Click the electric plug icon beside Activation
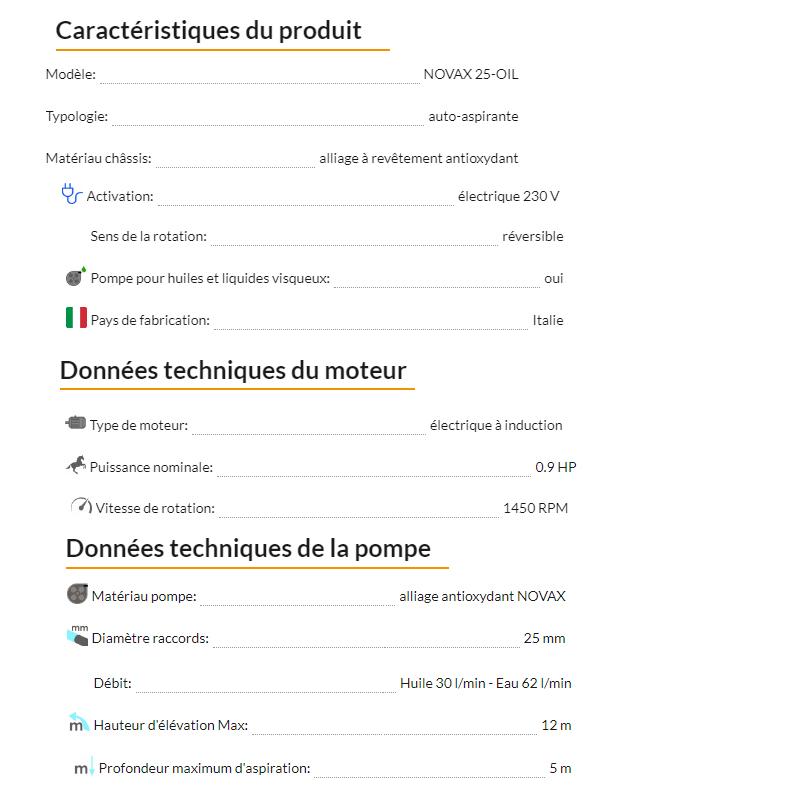Viewport: 800px width, 800px height. click(x=71, y=194)
